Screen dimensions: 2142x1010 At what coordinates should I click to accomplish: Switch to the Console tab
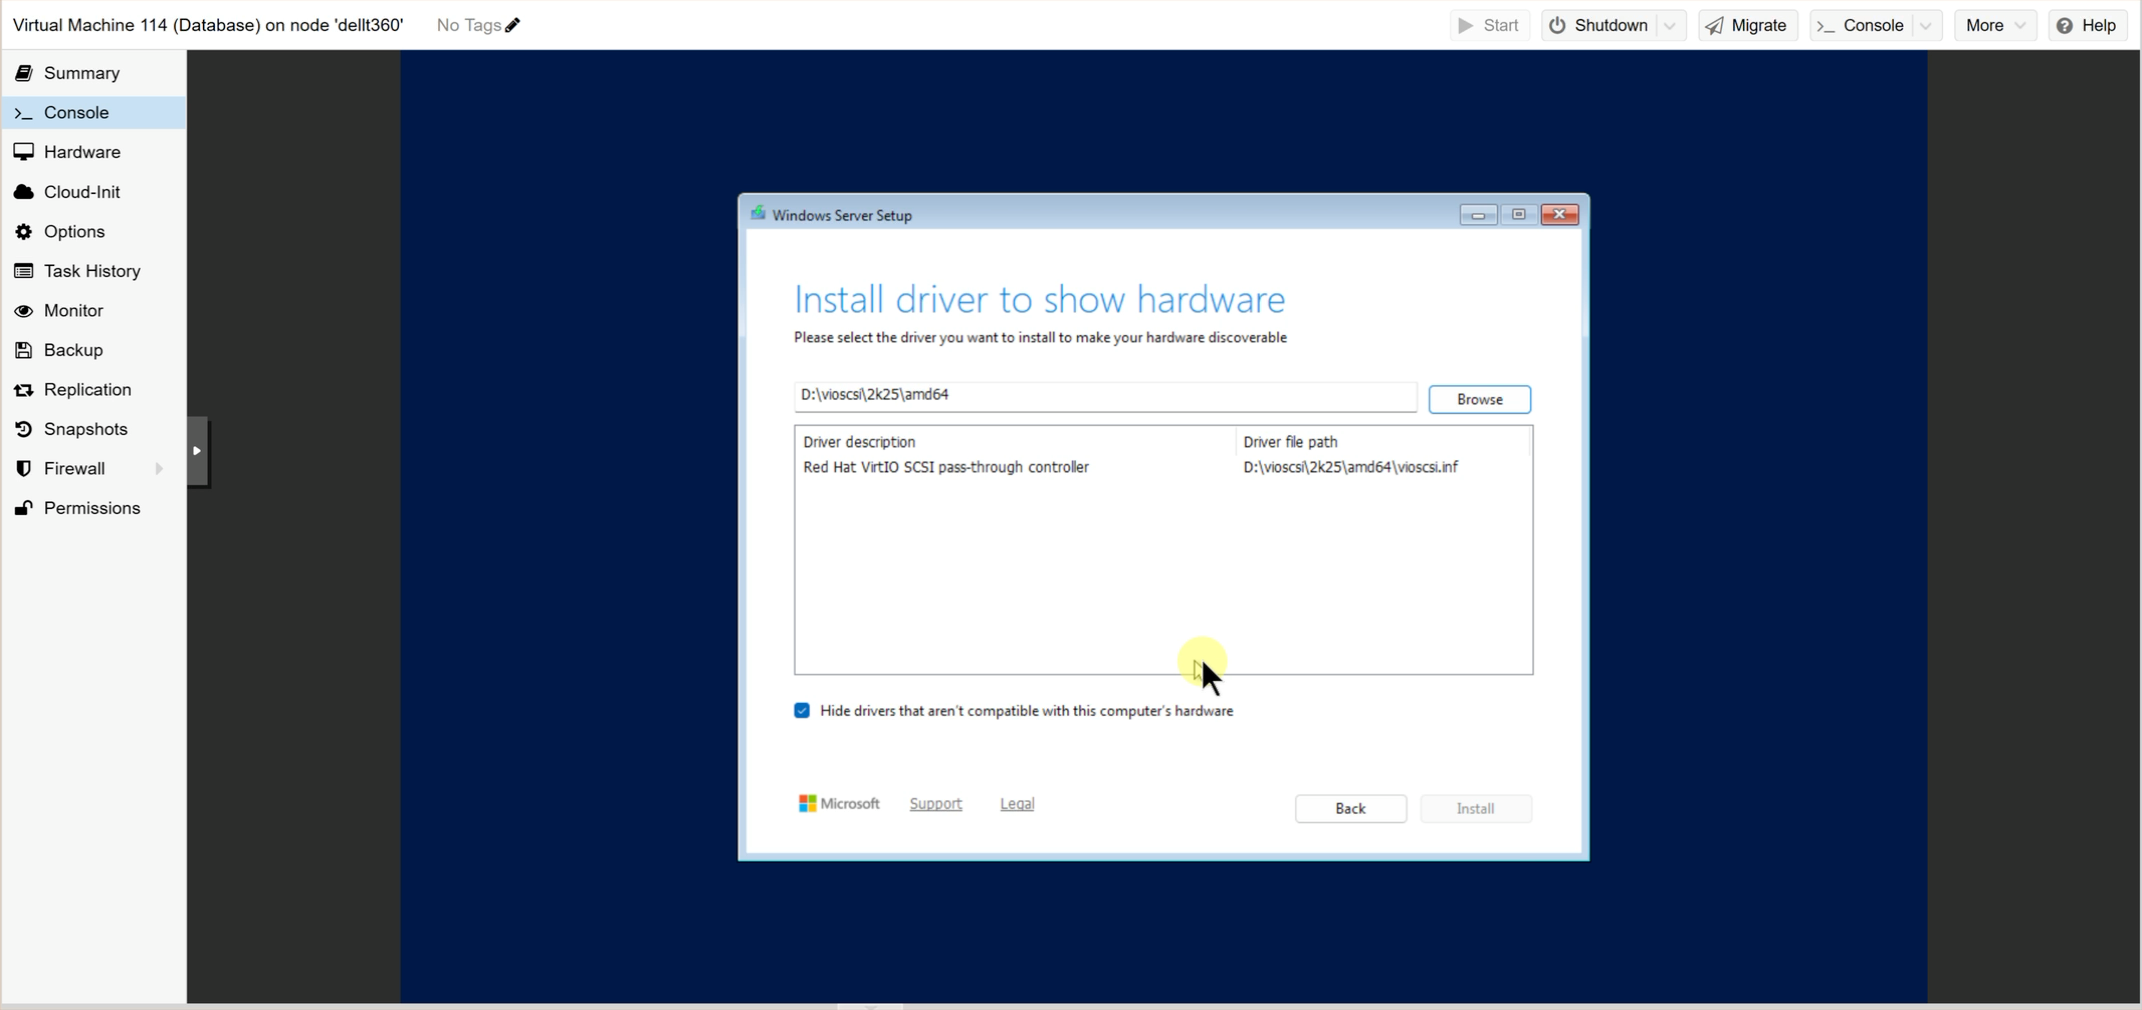[x=74, y=112]
